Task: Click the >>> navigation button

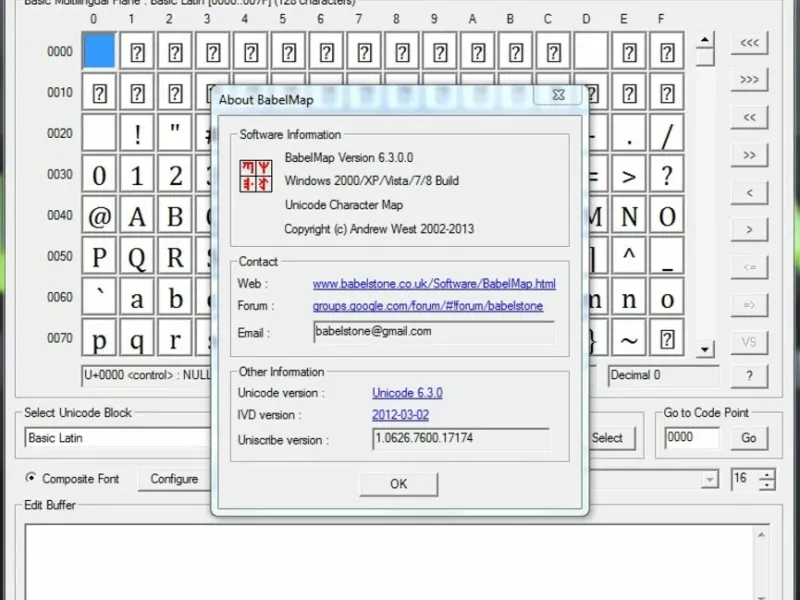Action: [749, 80]
